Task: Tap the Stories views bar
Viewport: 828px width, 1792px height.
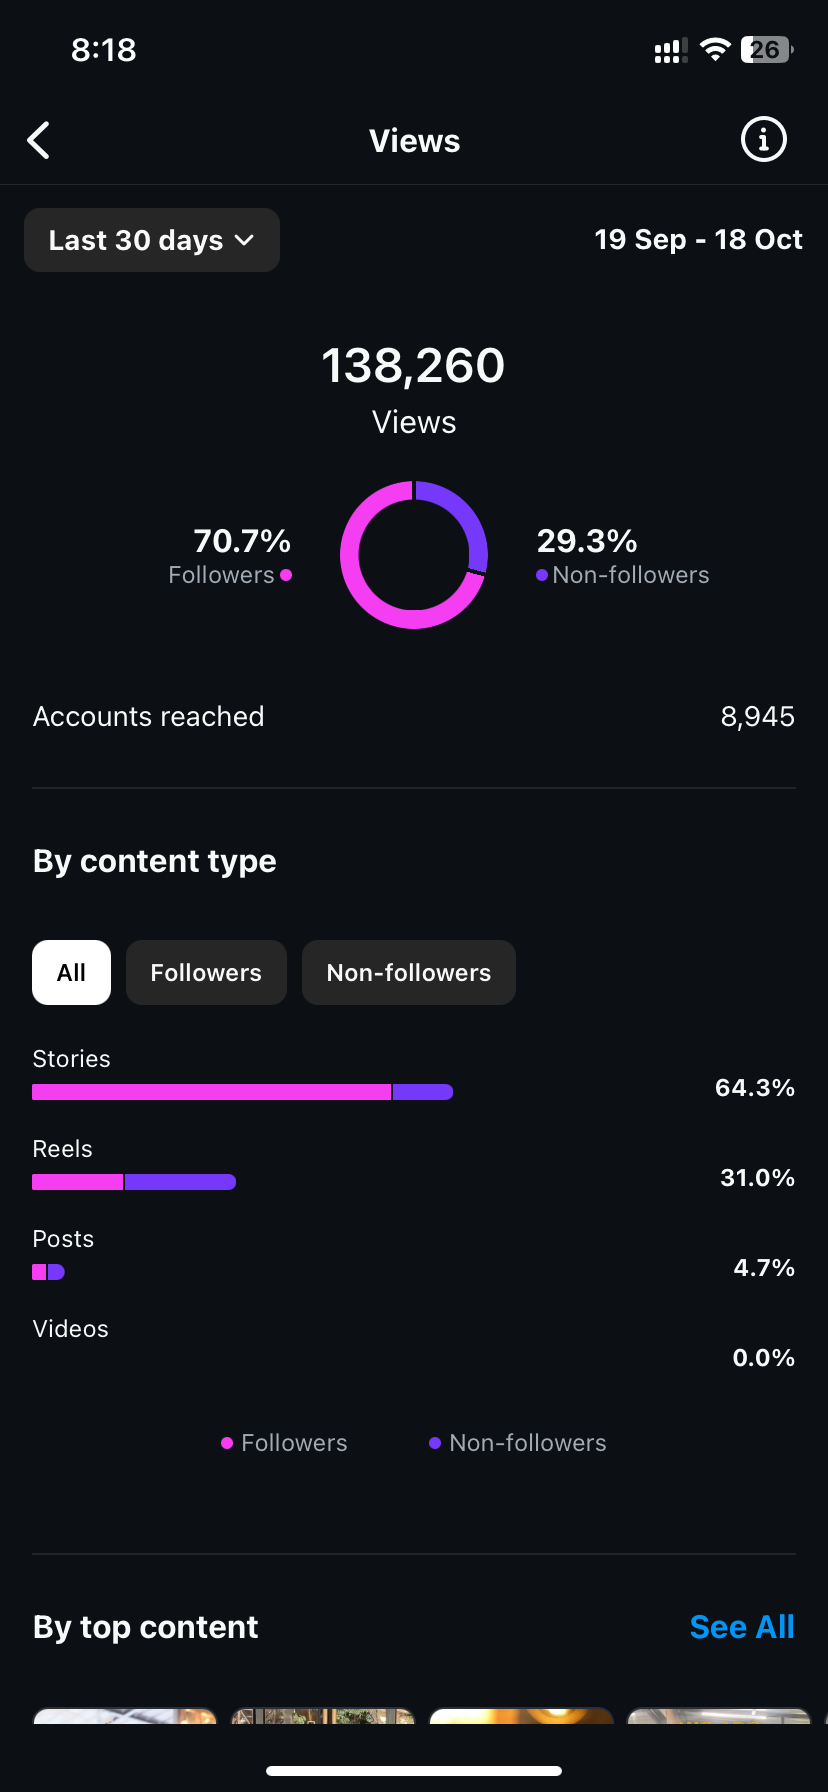Action: [242, 1092]
